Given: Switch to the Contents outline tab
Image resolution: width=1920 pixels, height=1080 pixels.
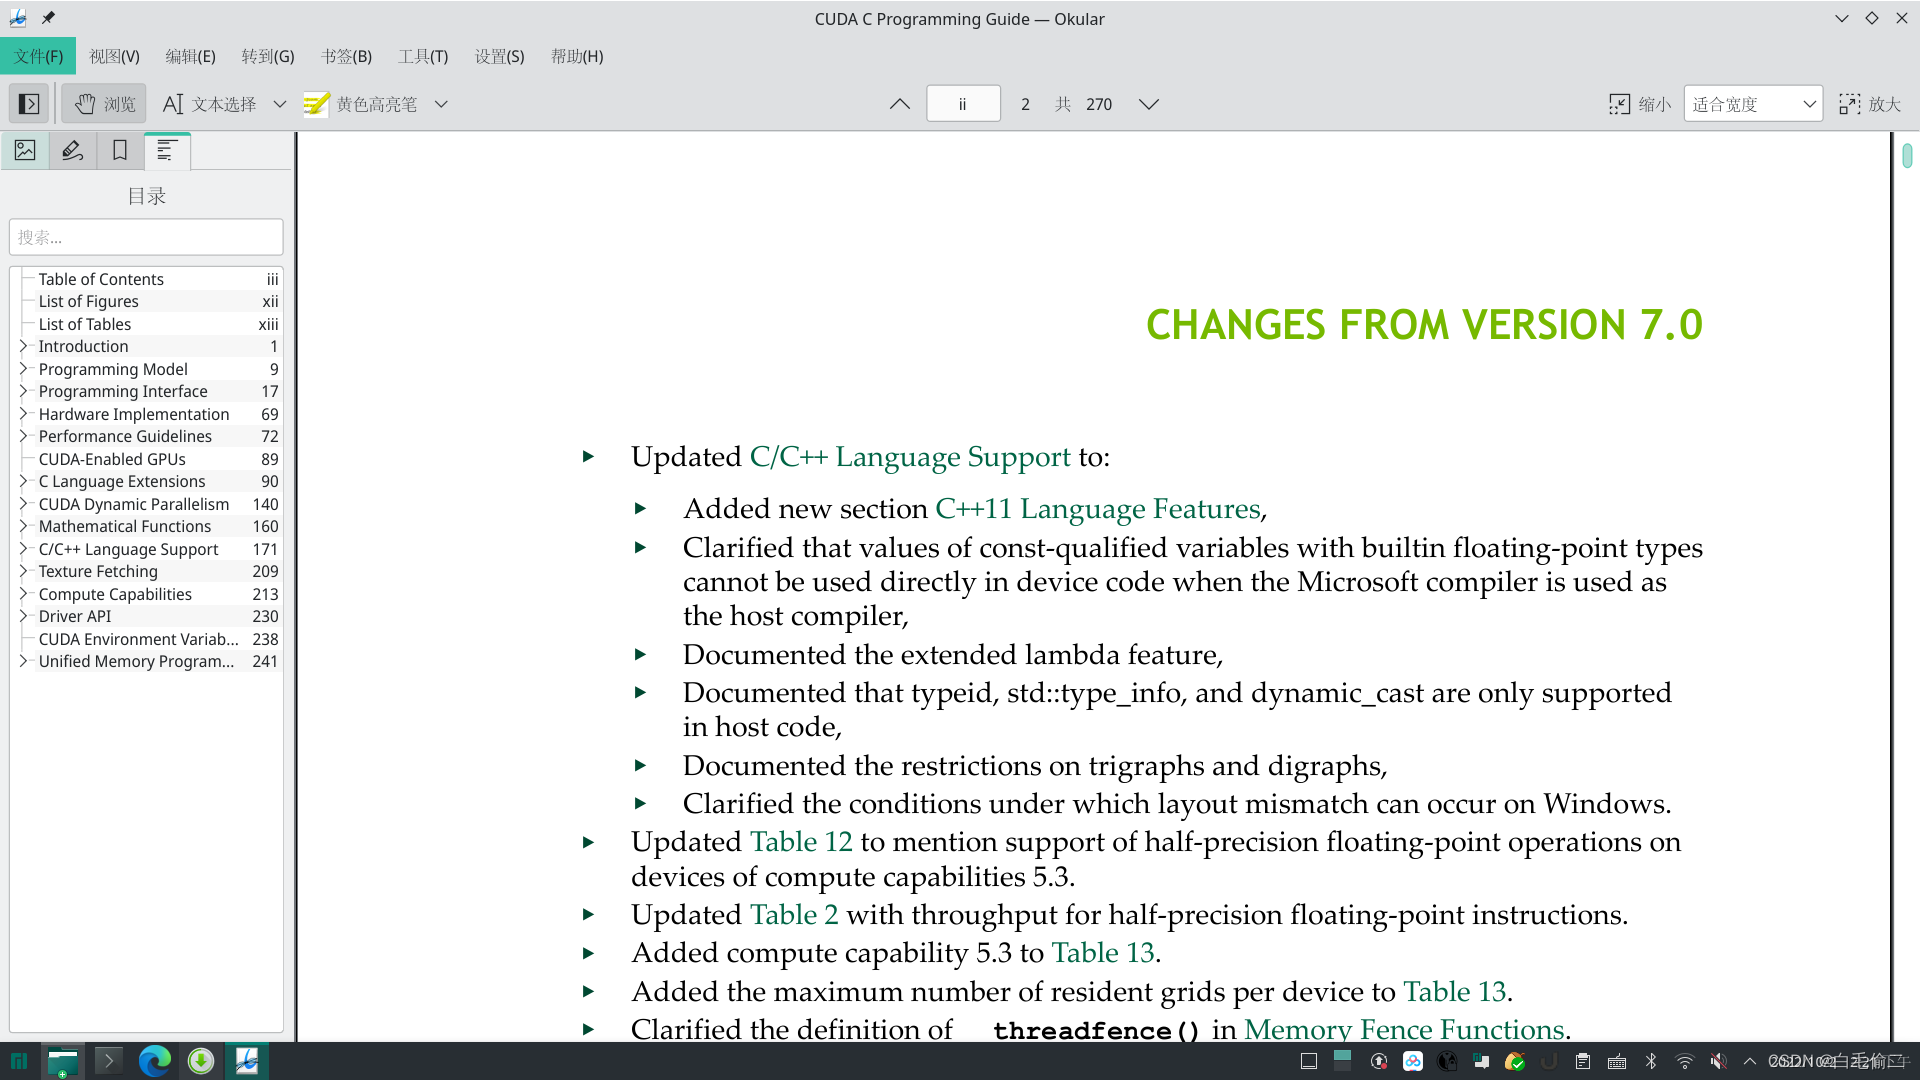Looking at the screenshot, I should pyautogui.click(x=167, y=151).
